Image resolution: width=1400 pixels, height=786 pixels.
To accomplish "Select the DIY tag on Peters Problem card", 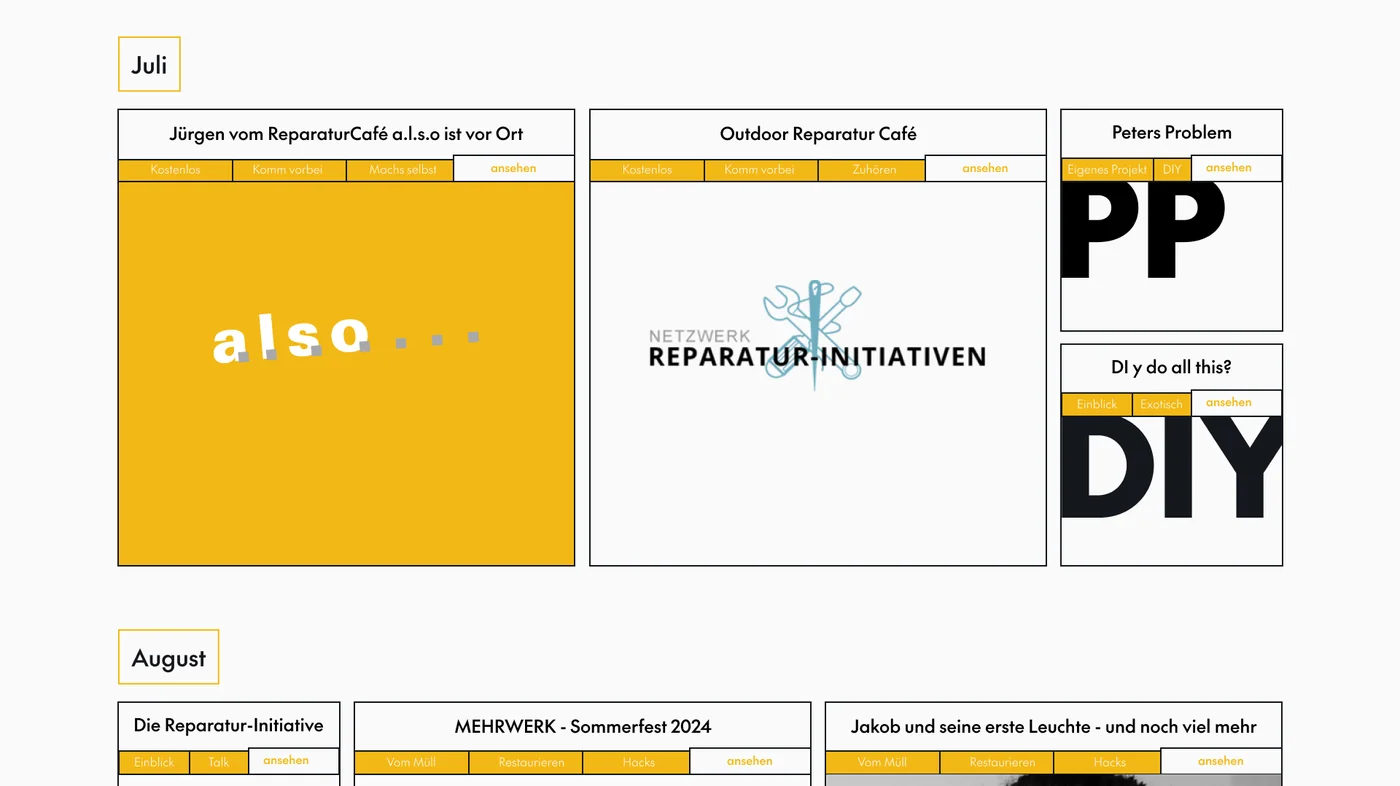I will (1172, 170).
